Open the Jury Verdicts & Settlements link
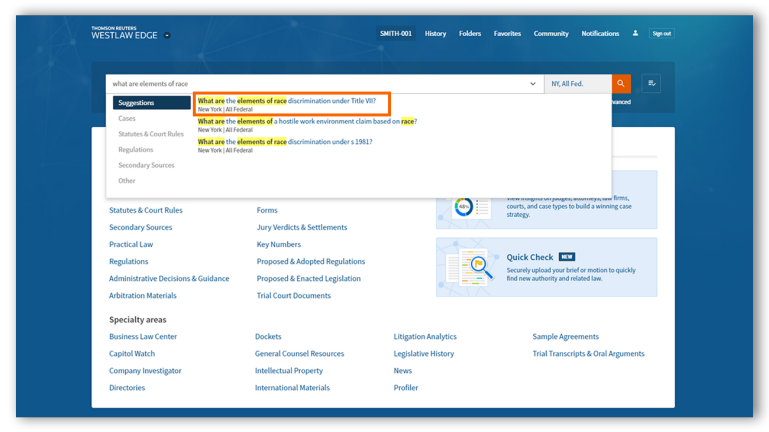 [301, 227]
